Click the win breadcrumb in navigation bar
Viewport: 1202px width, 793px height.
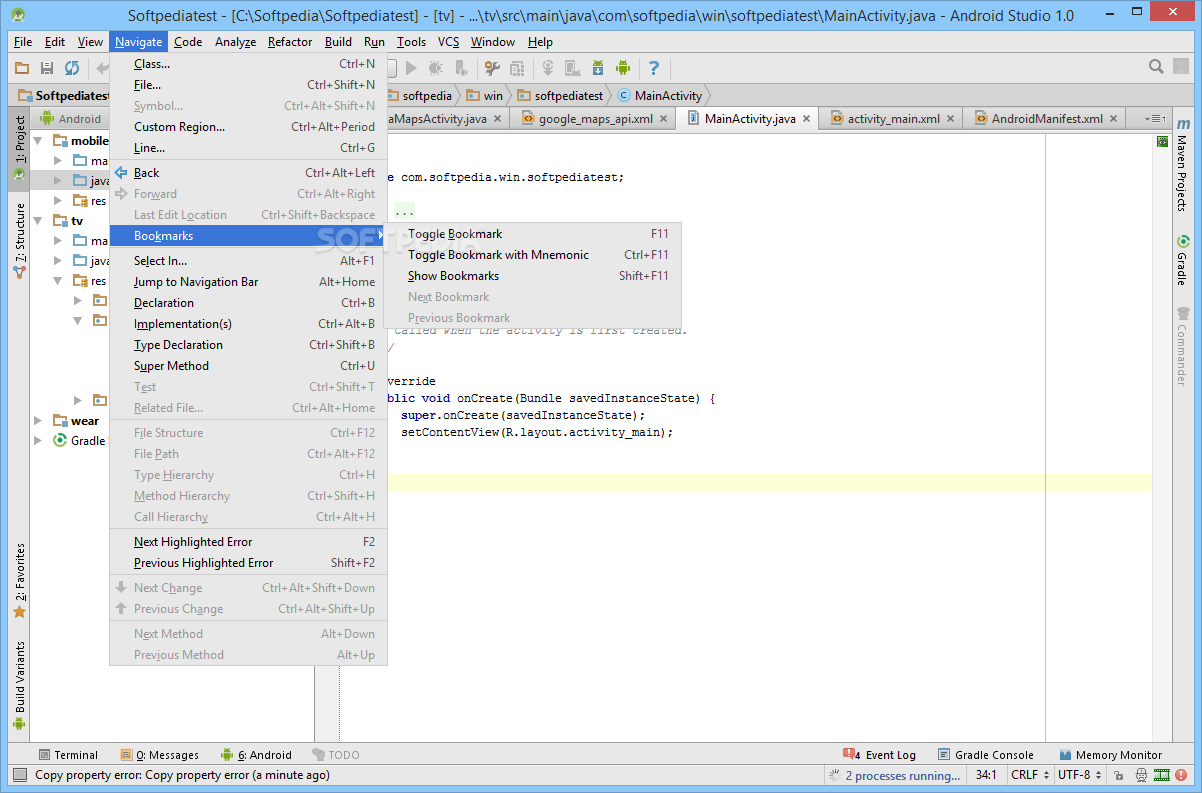tap(487, 96)
